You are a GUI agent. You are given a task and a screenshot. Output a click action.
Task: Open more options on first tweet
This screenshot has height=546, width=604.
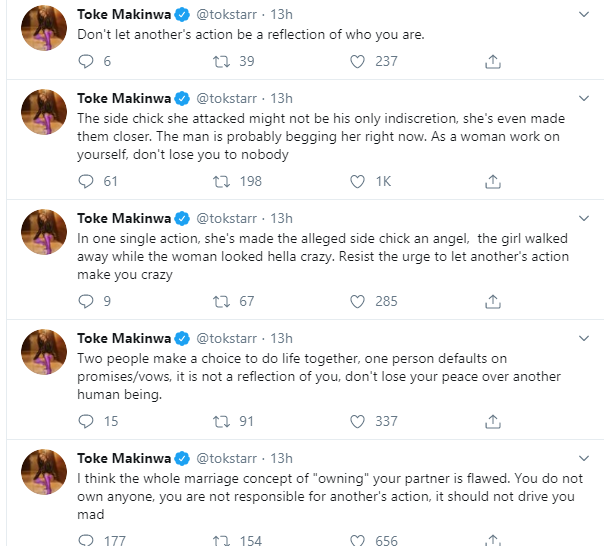pos(583,15)
